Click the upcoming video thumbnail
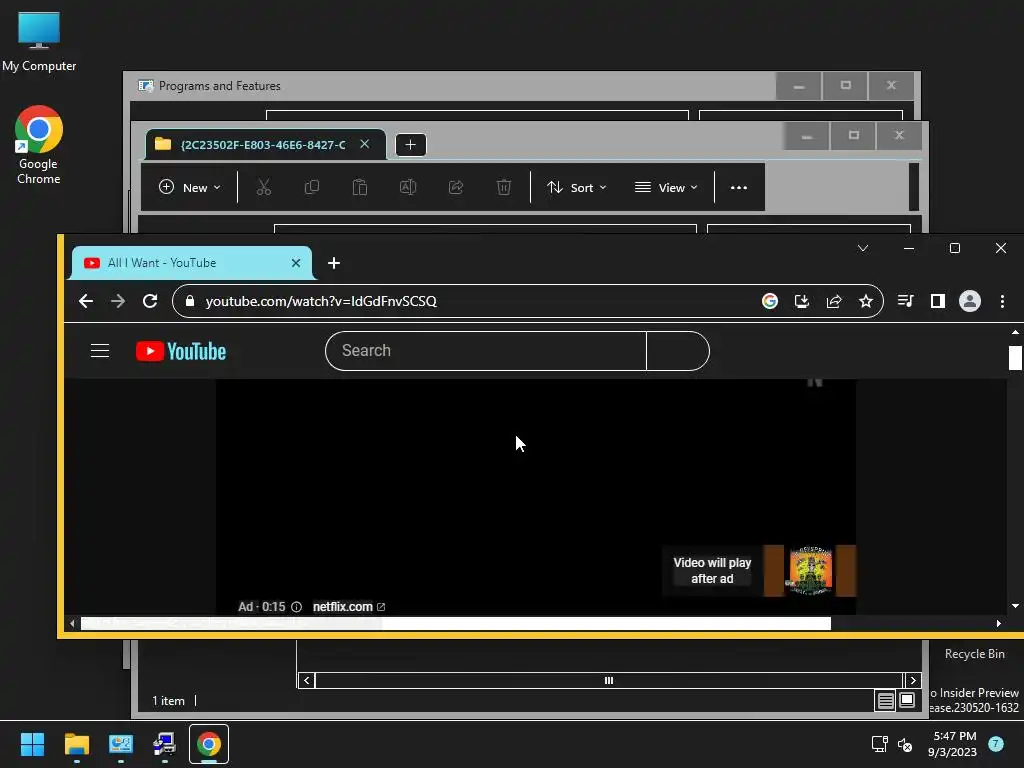This screenshot has height=768, width=1024. [x=810, y=571]
